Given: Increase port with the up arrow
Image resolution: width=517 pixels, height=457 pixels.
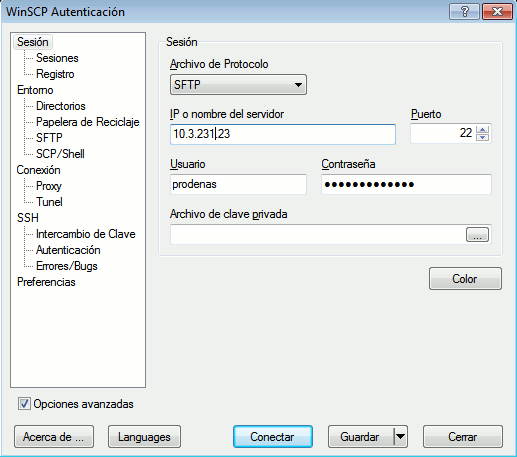Looking at the screenshot, I should tap(482, 129).
